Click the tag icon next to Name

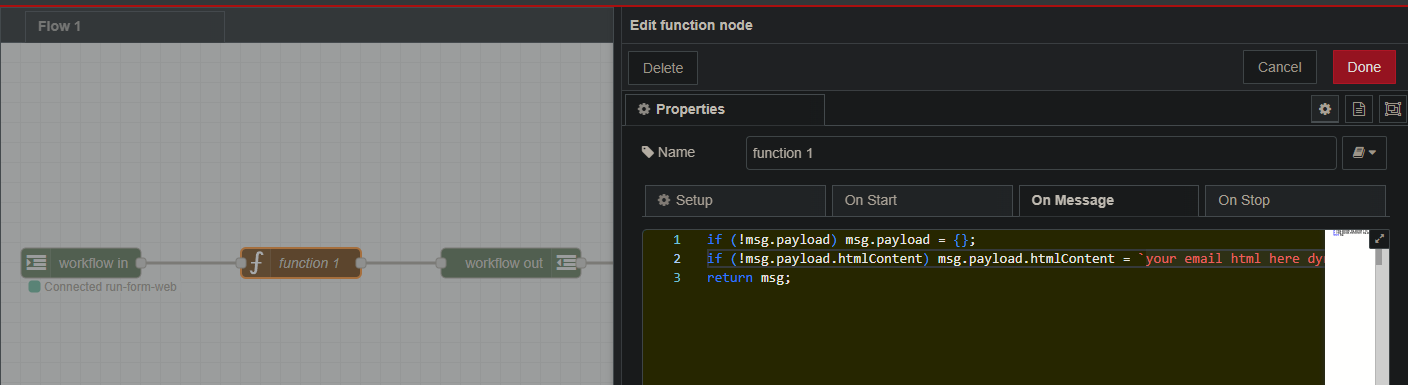[x=647, y=152]
